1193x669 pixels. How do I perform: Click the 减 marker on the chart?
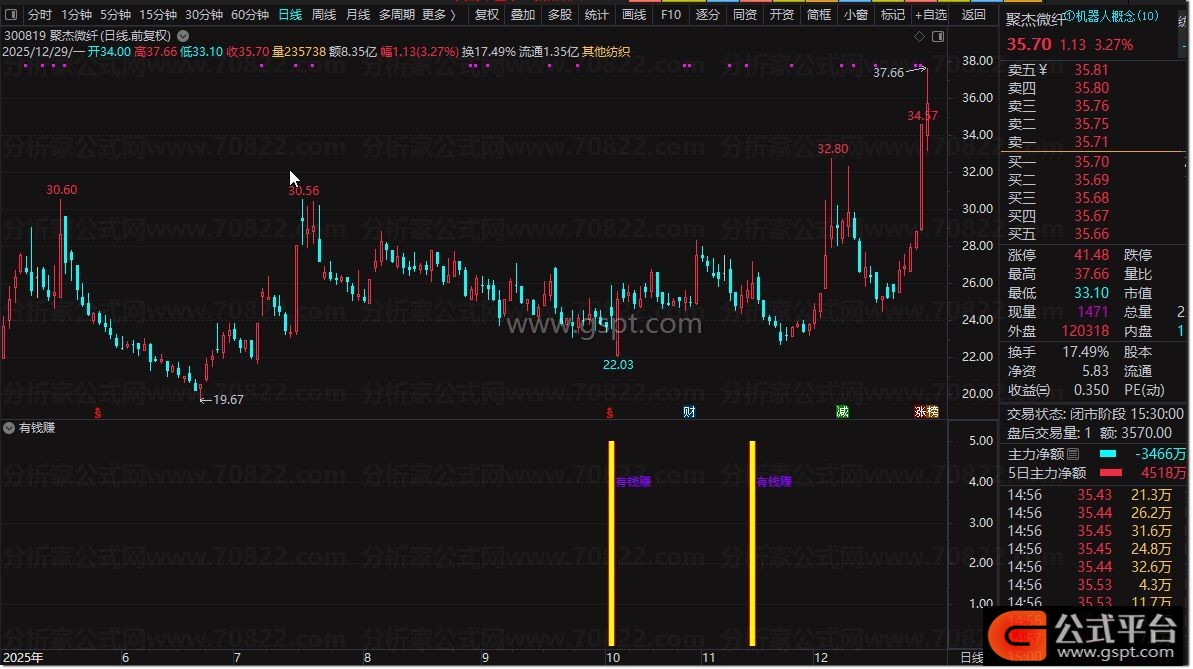click(842, 412)
